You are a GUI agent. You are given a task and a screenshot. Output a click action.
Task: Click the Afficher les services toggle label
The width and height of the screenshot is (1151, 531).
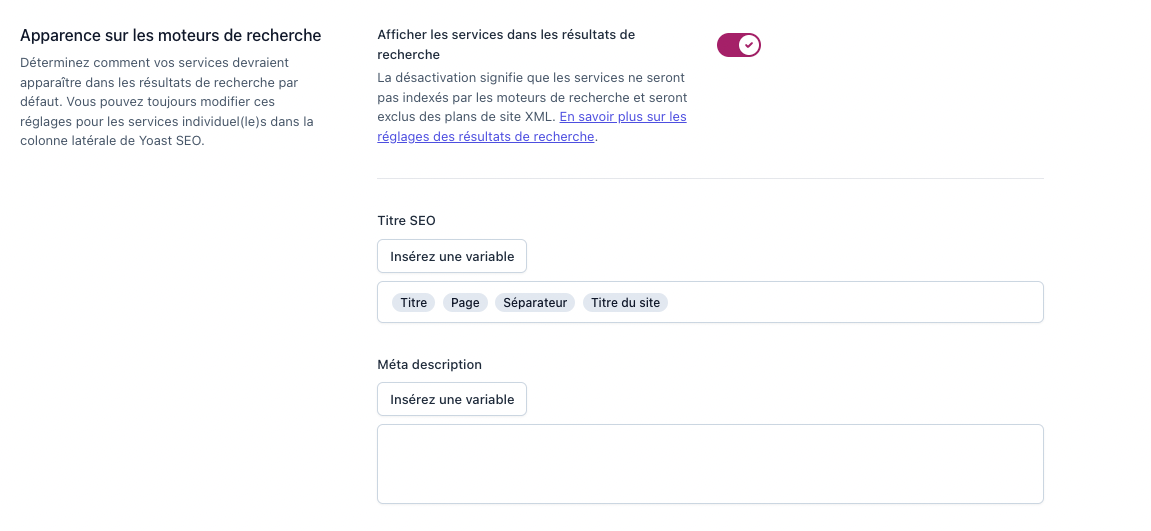tap(505, 35)
